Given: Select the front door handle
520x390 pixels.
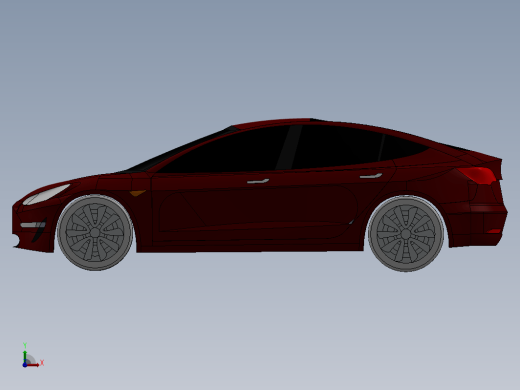Looking at the screenshot, I should tap(258, 181).
